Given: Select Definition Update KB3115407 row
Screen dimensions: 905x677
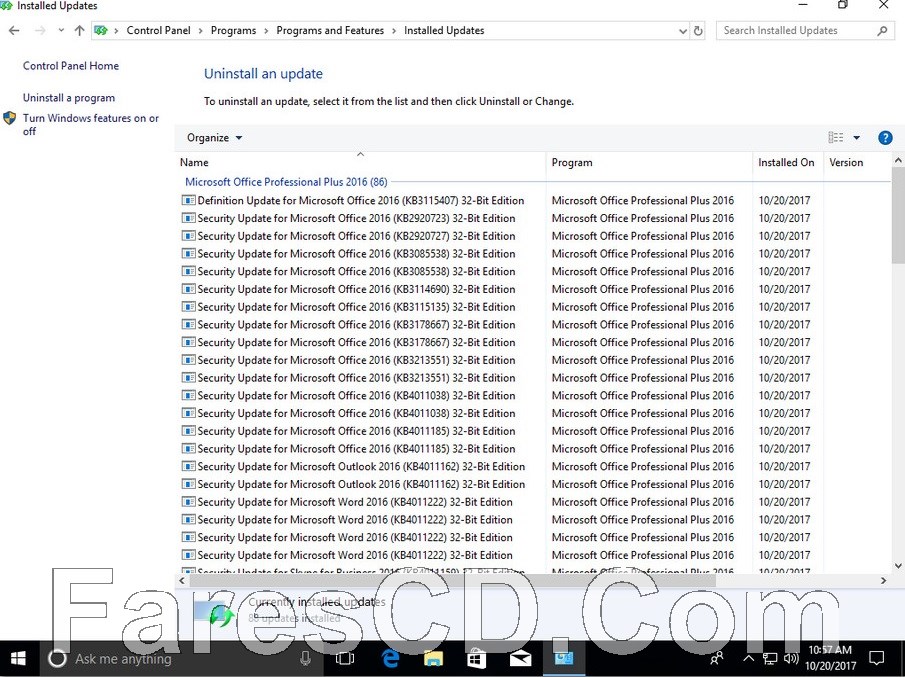Looking at the screenshot, I should click(535, 200).
